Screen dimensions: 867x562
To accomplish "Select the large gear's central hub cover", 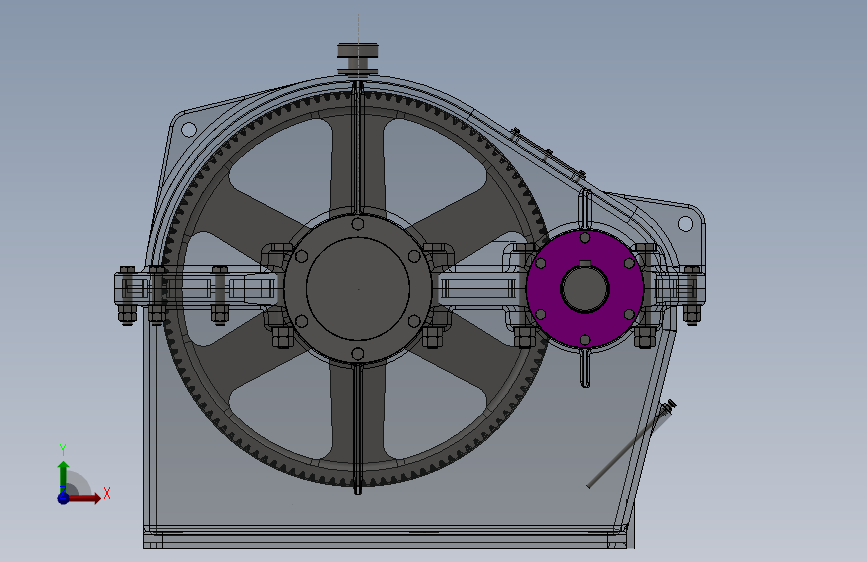I will pyautogui.click(x=358, y=289).
